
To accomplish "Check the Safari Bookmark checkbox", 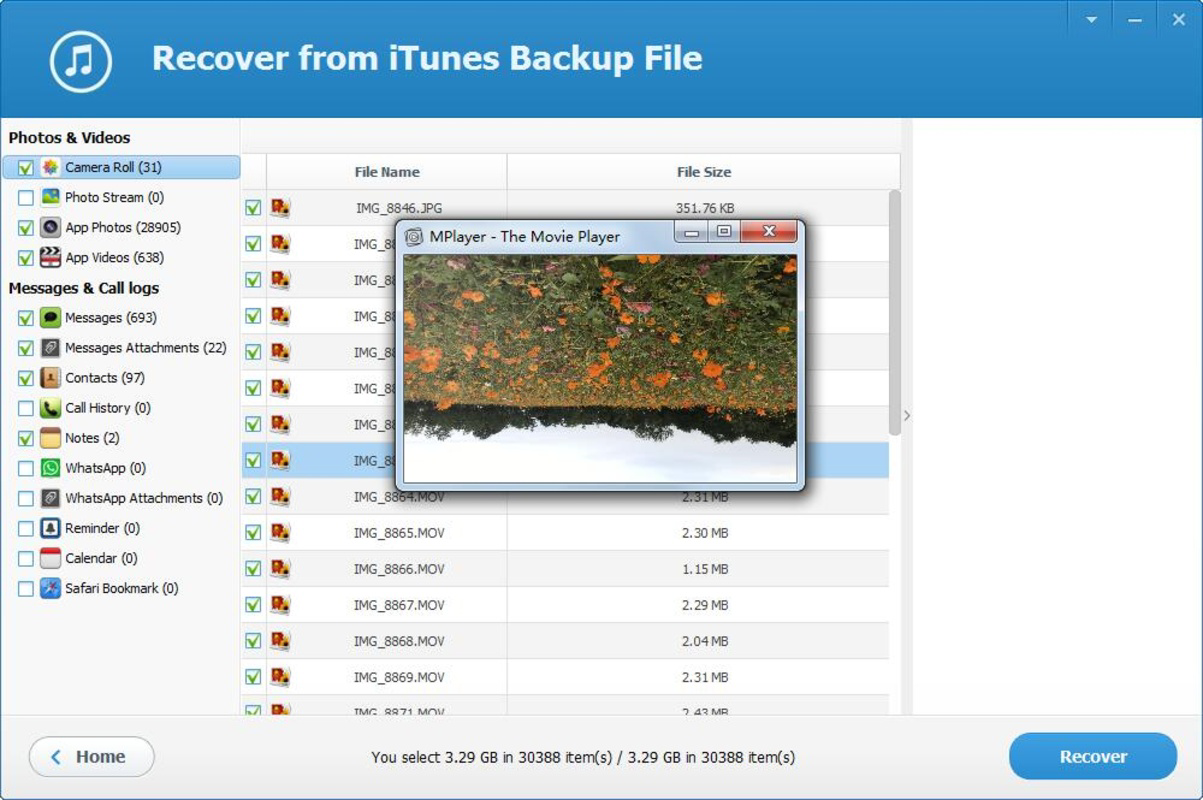I will pyautogui.click(x=26, y=589).
